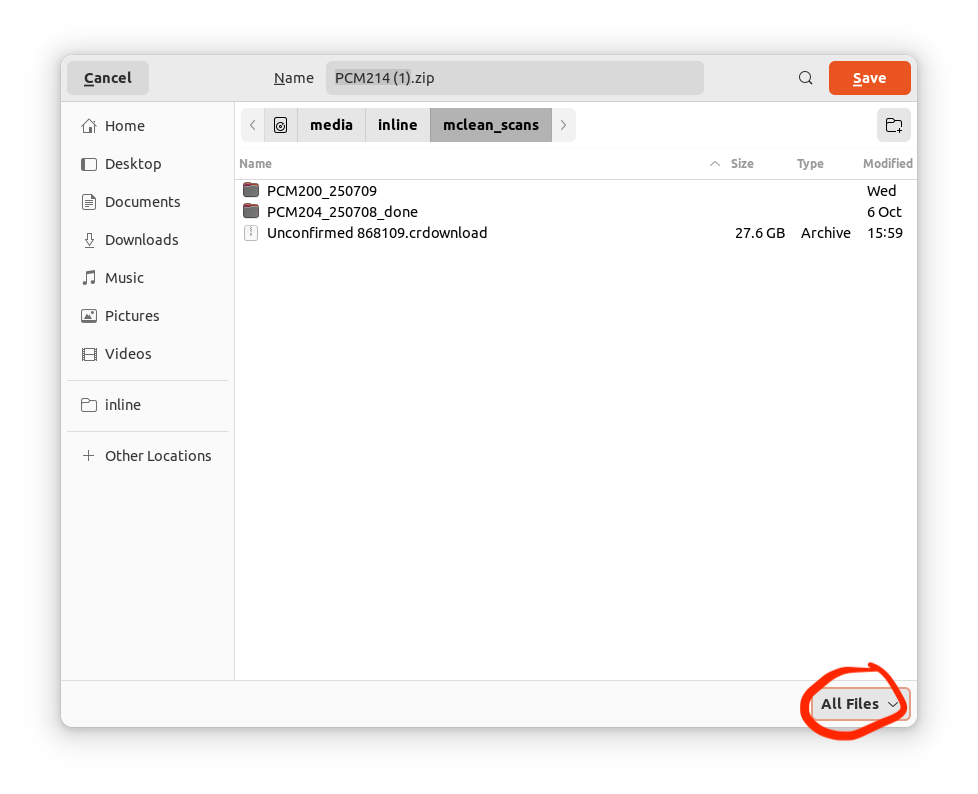Click the search magnifier icon
The width and height of the screenshot is (978, 794).
(x=805, y=78)
